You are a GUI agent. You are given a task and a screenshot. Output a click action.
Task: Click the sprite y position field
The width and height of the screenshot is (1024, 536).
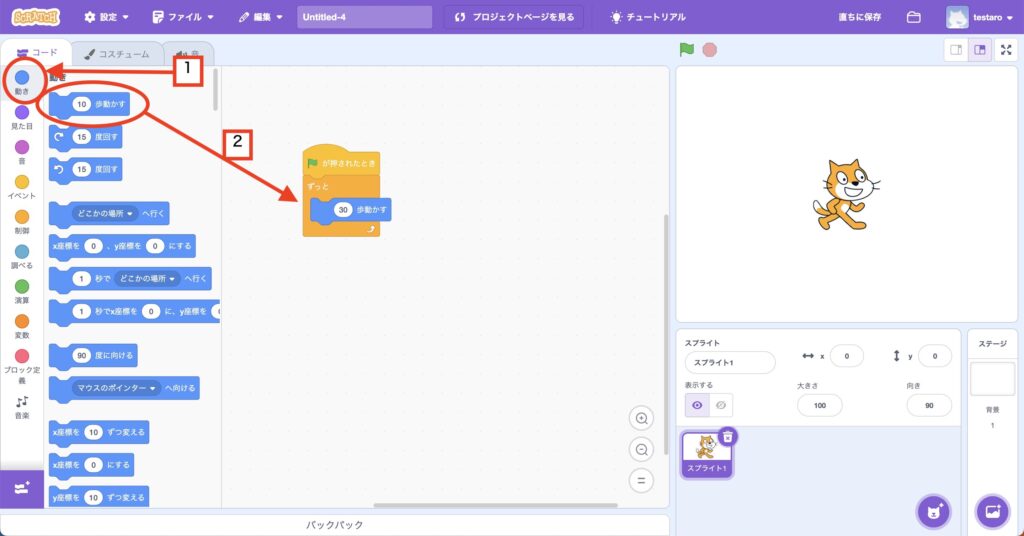click(935, 356)
